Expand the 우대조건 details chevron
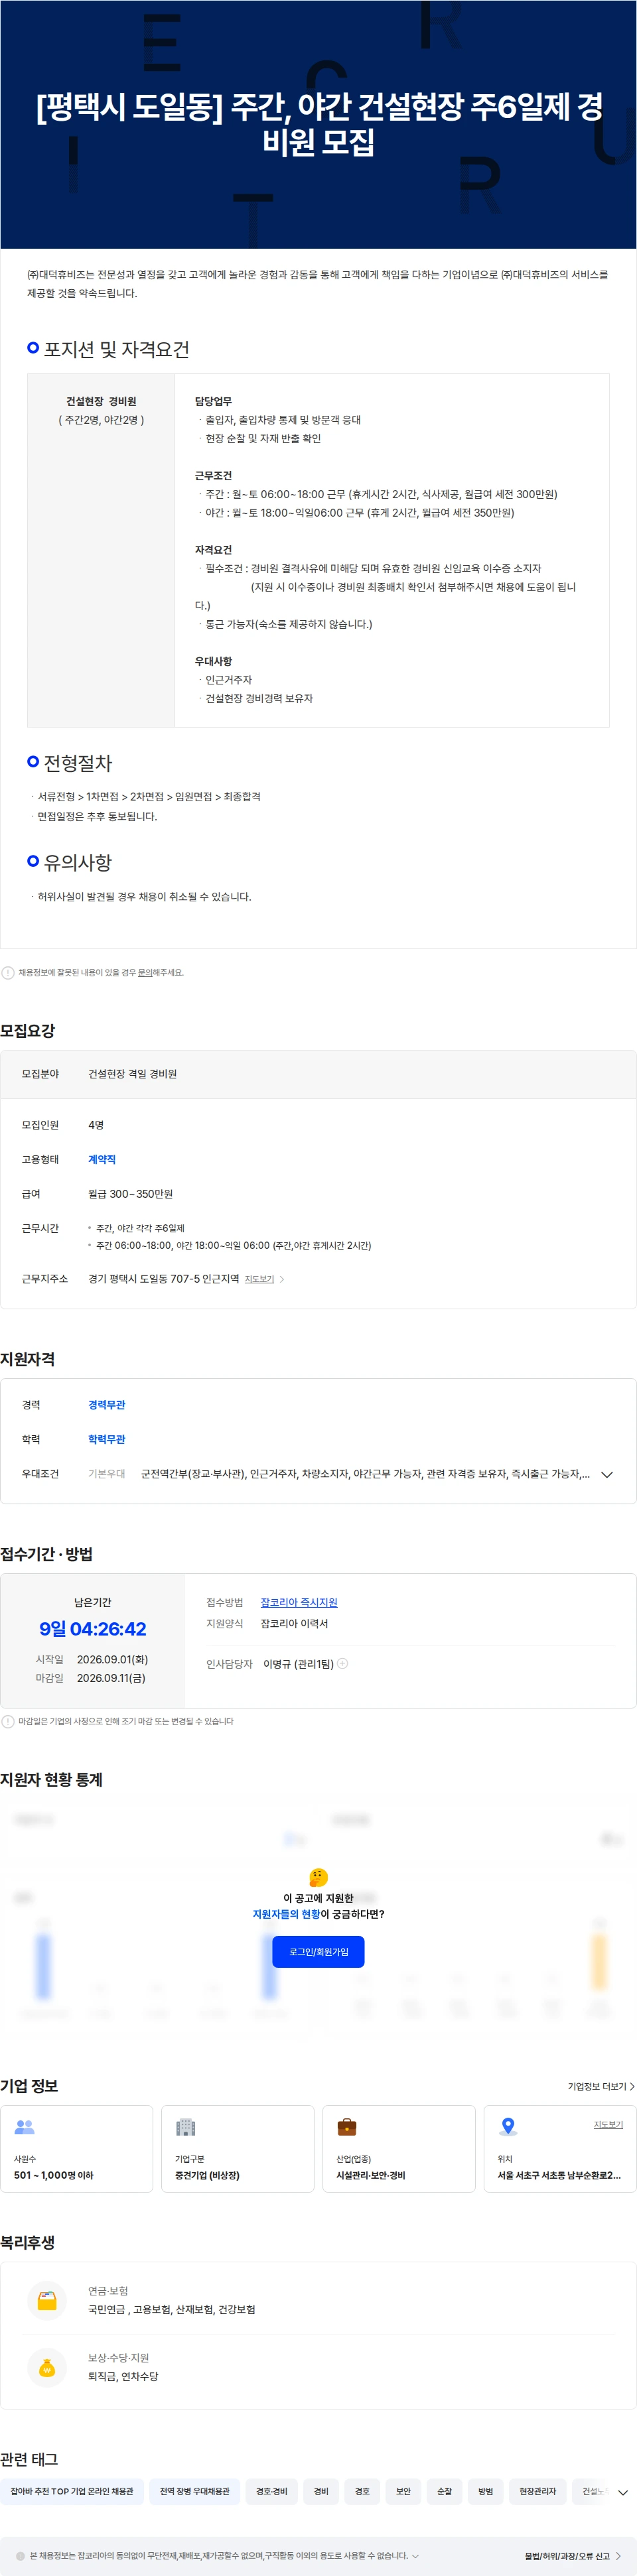The width and height of the screenshot is (637, 2576). (x=606, y=1474)
